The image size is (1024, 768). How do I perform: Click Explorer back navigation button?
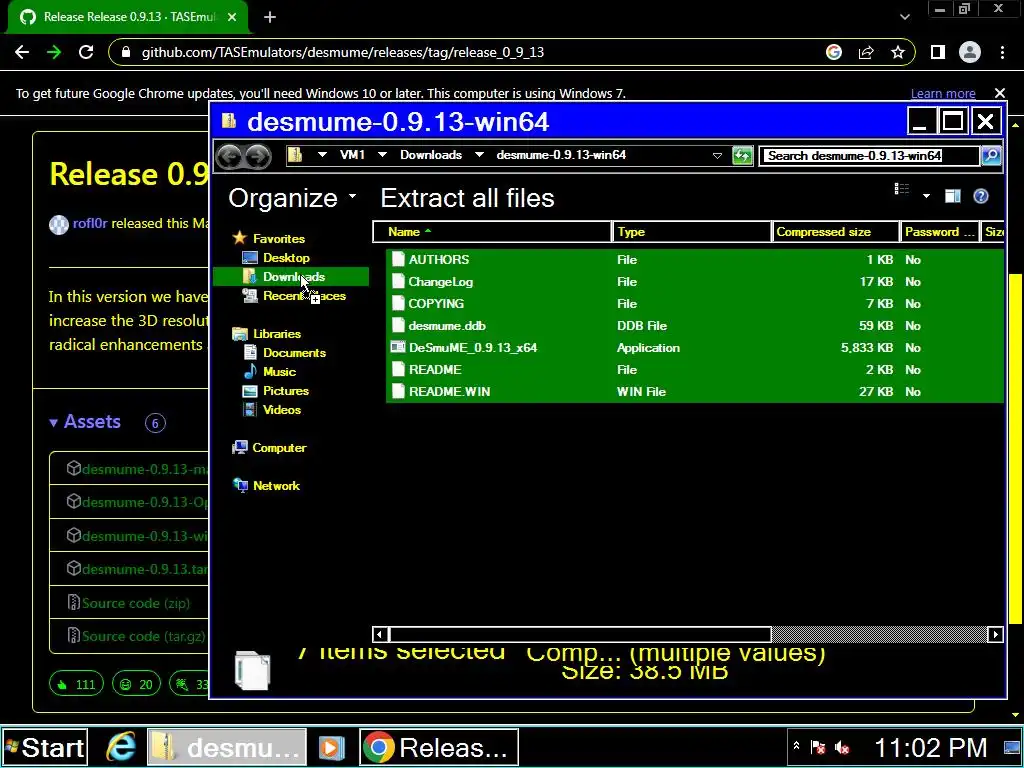click(229, 155)
